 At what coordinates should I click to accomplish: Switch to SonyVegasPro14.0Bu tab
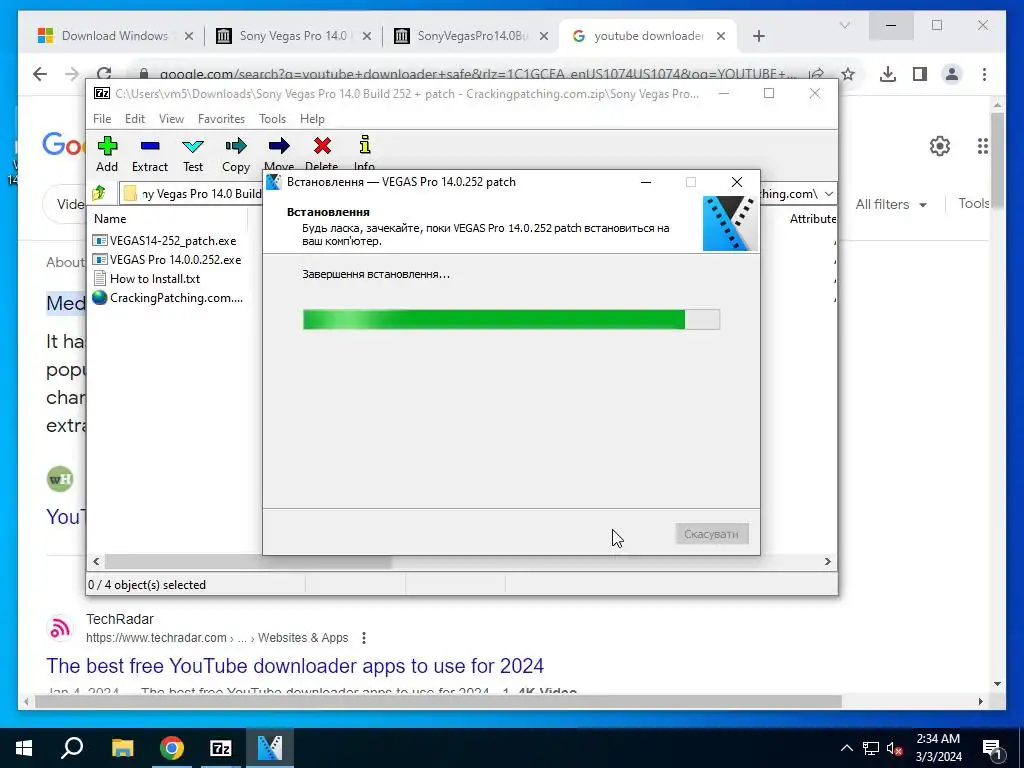tap(472, 36)
